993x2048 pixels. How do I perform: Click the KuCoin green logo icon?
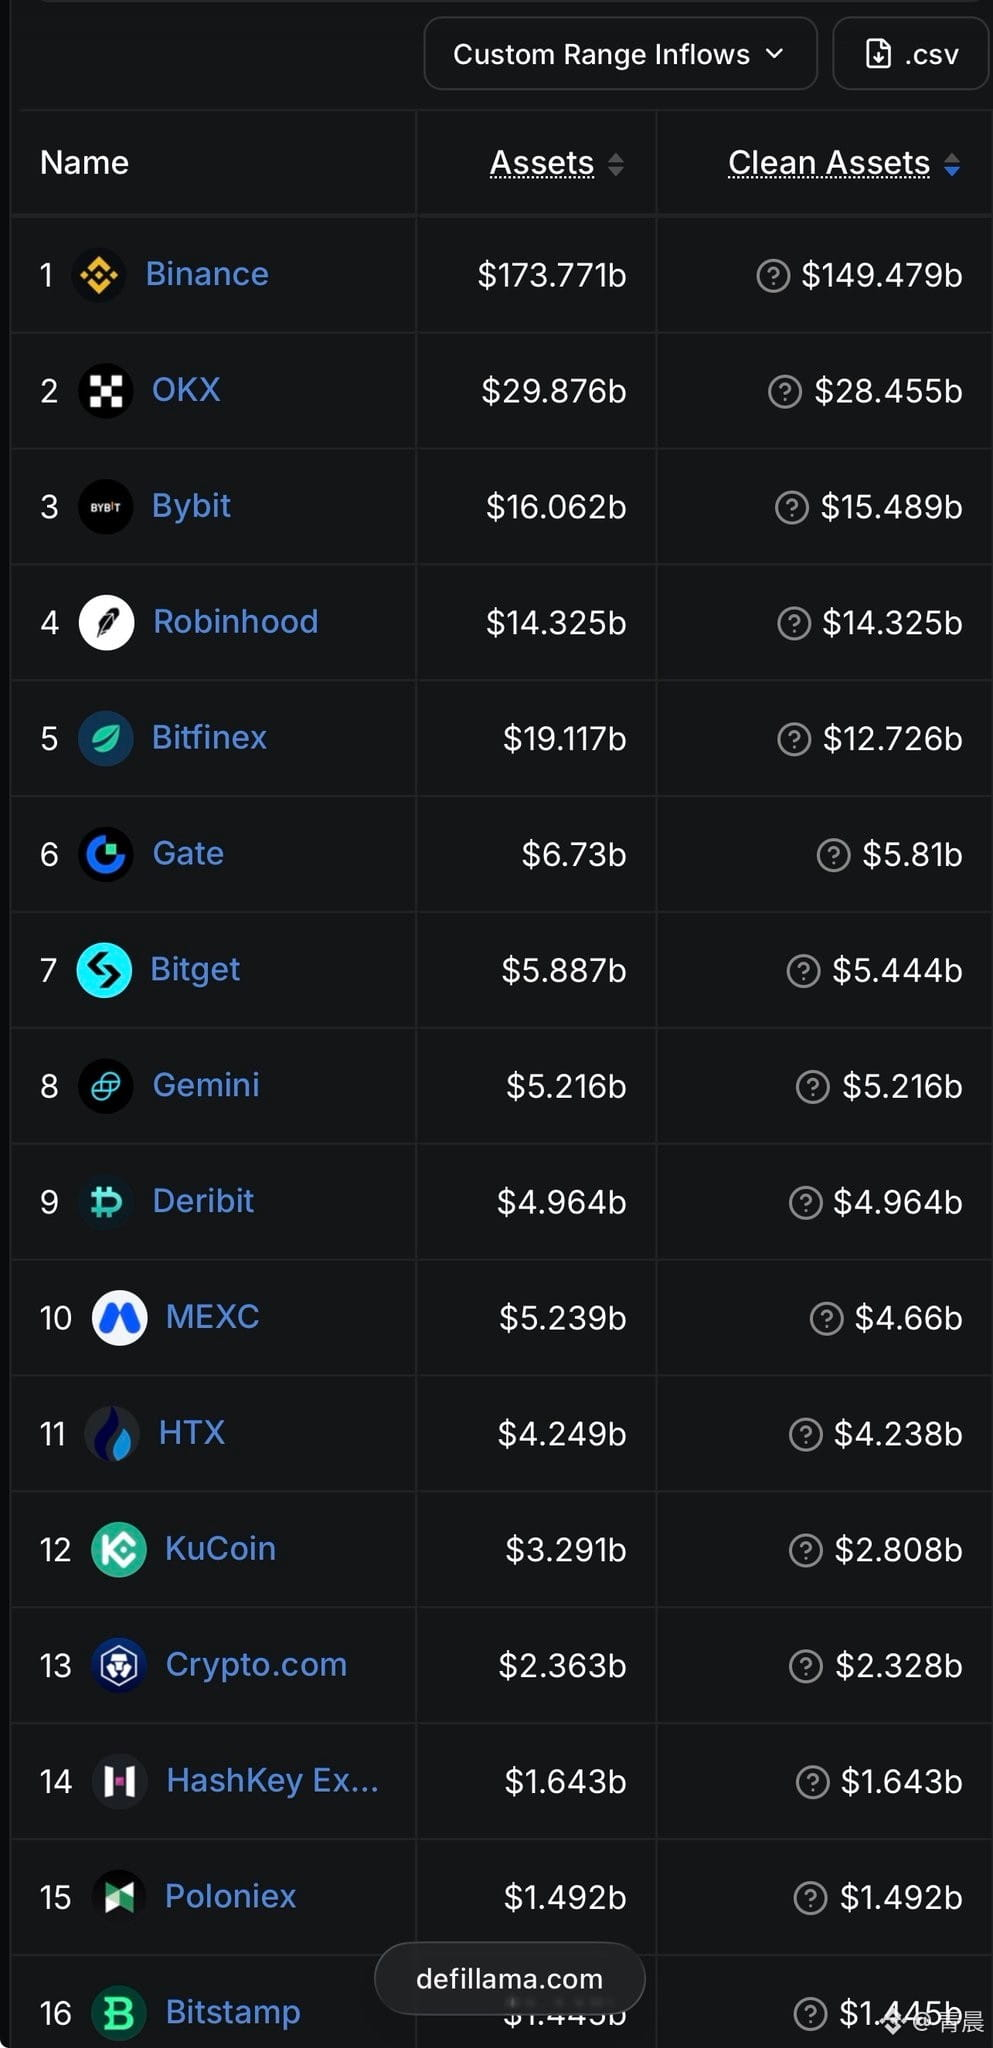point(119,1550)
